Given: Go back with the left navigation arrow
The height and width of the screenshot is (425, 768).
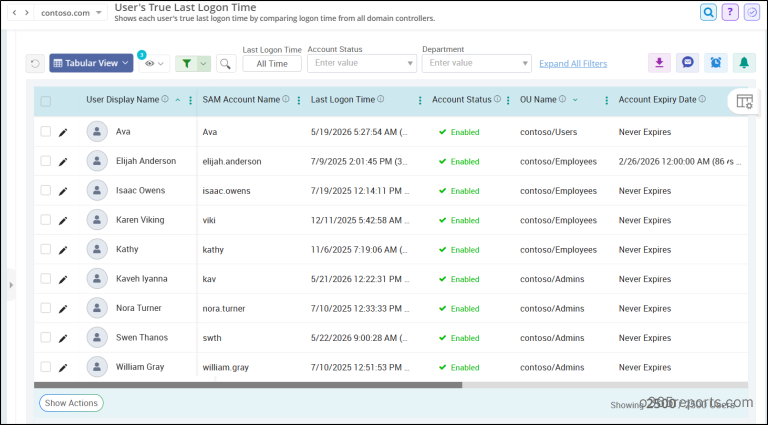Looking at the screenshot, I should click(15, 13).
